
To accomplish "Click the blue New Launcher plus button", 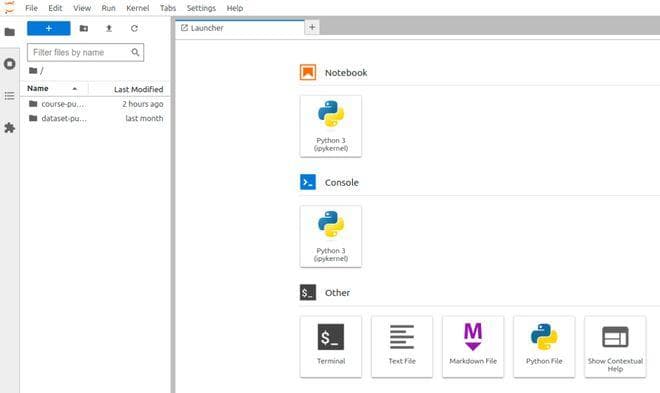I will (x=49, y=28).
